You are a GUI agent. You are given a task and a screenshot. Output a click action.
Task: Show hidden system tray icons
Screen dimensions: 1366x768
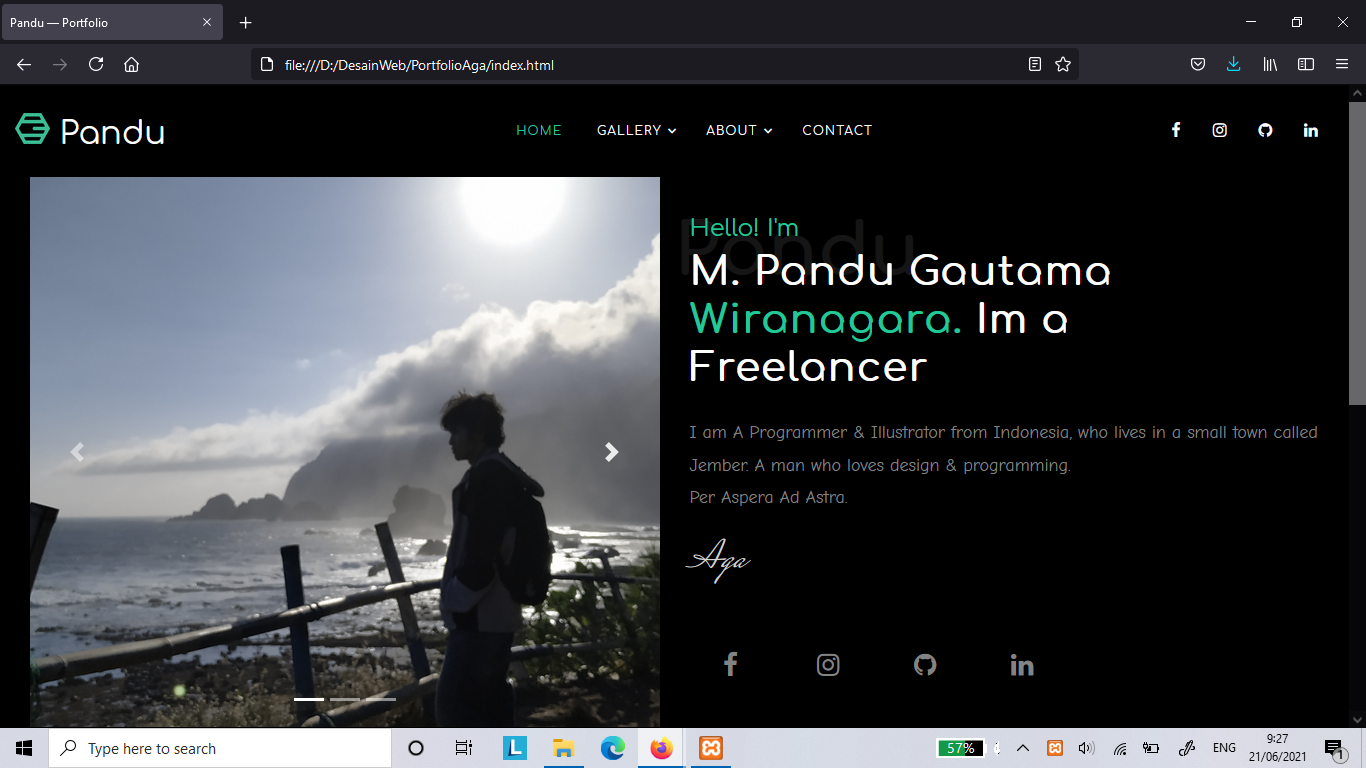click(x=1022, y=748)
